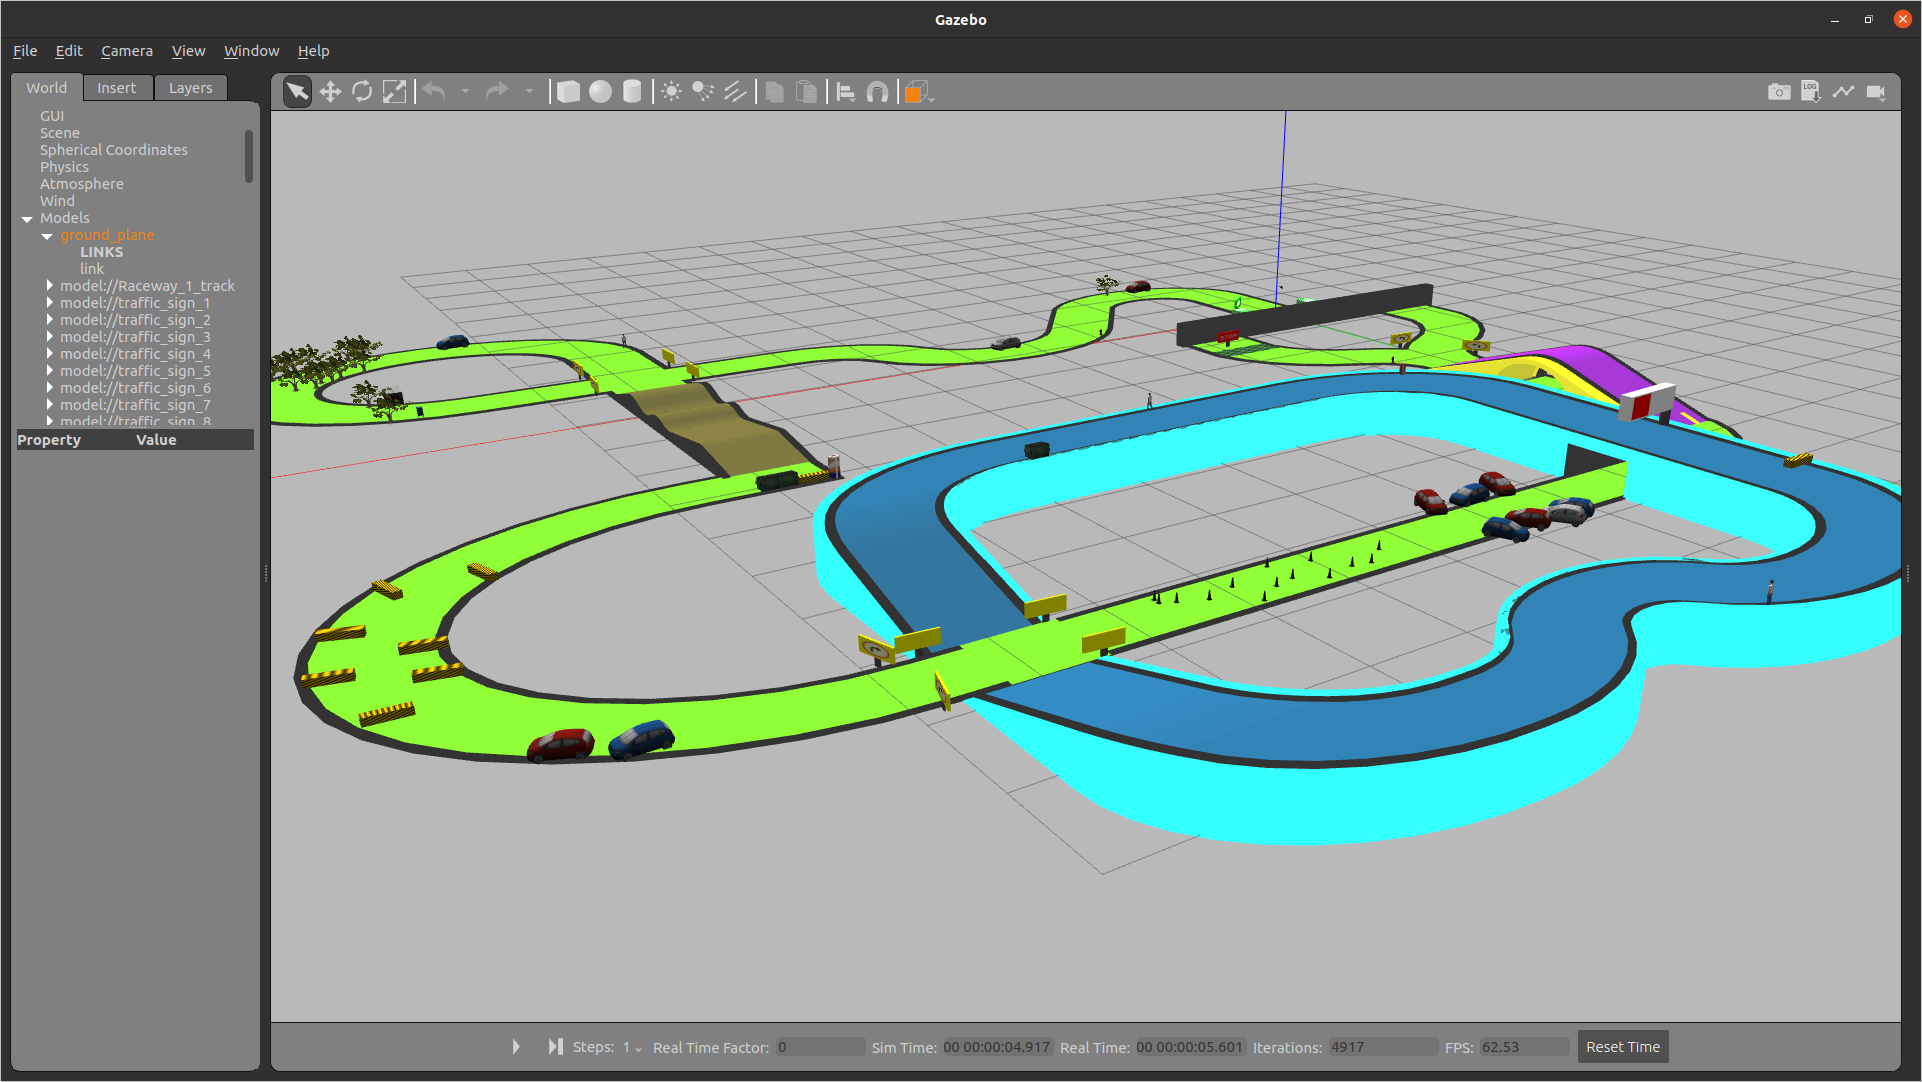Switch to the Layers tab
The width and height of the screenshot is (1922, 1082).
[190, 88]
